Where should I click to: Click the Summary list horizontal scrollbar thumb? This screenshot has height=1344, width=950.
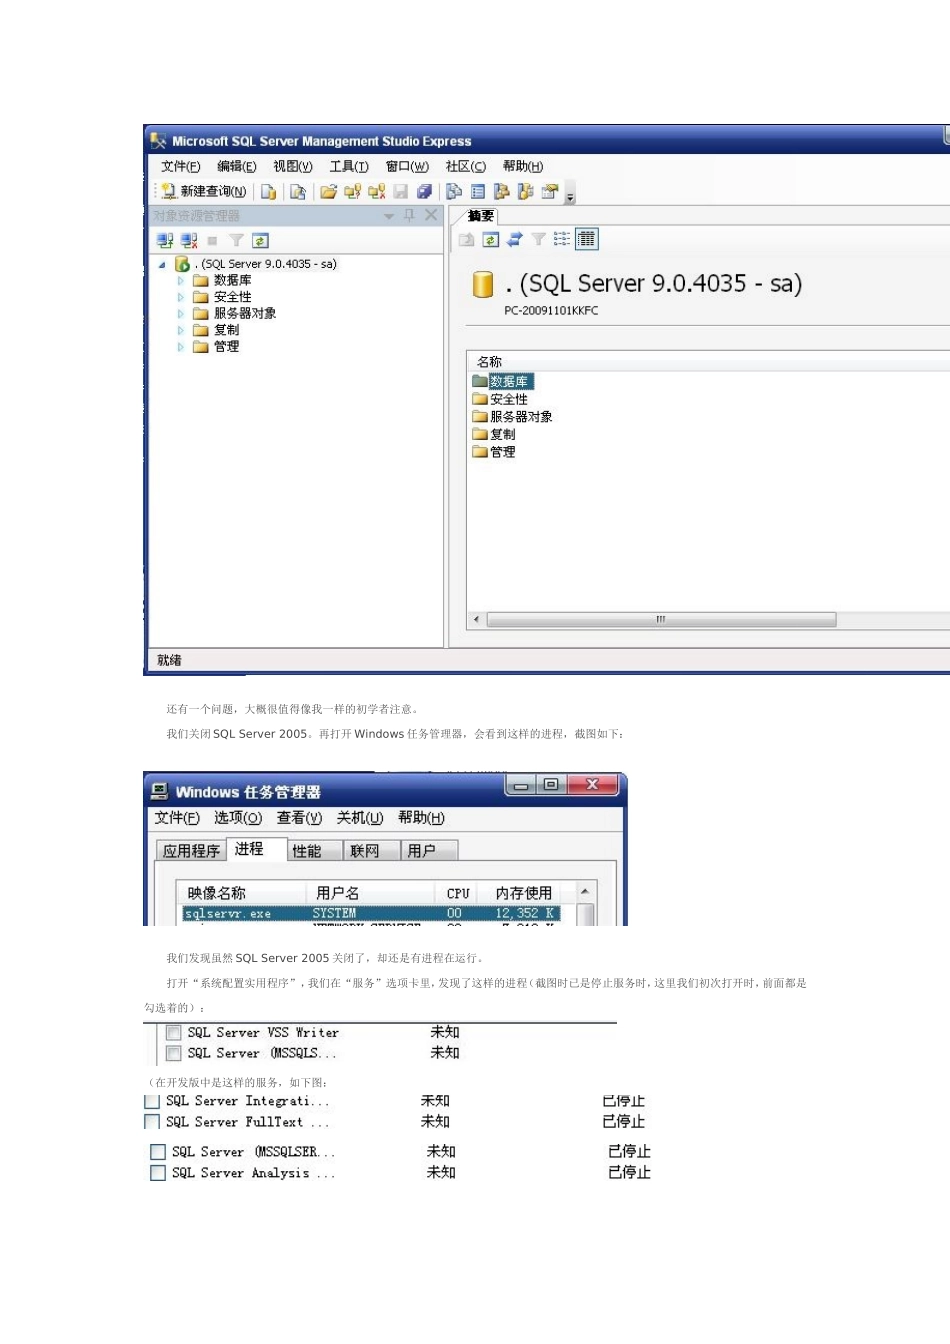click(661, 620)
